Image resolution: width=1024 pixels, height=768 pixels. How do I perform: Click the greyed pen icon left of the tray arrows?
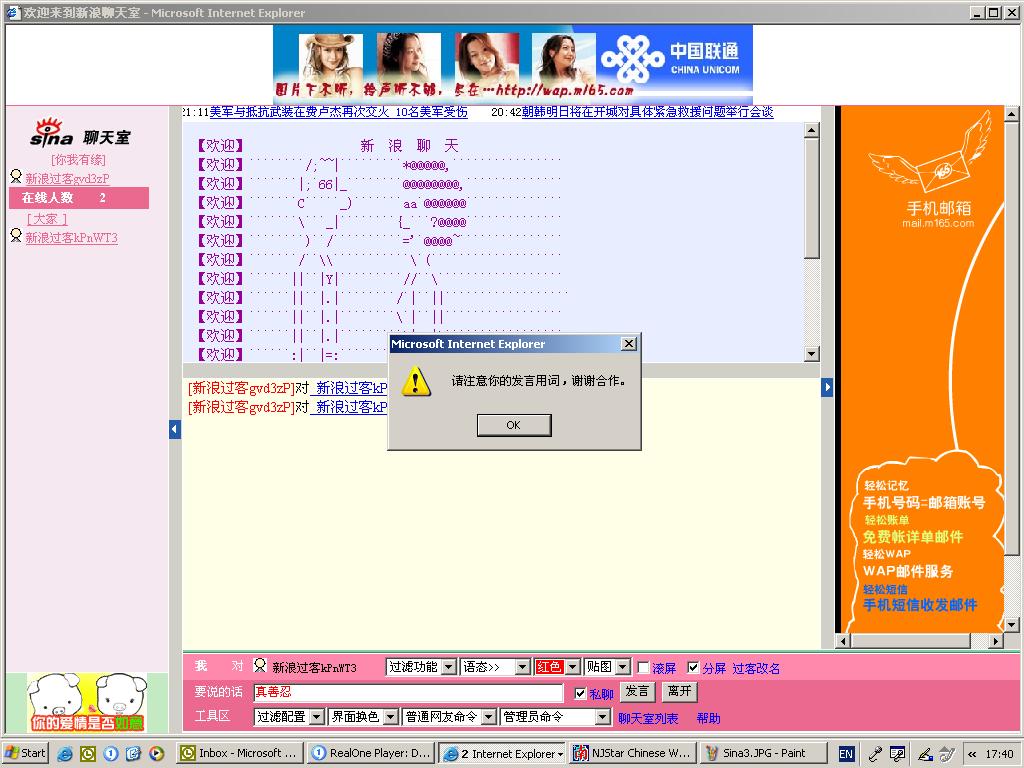click(946, 754)
